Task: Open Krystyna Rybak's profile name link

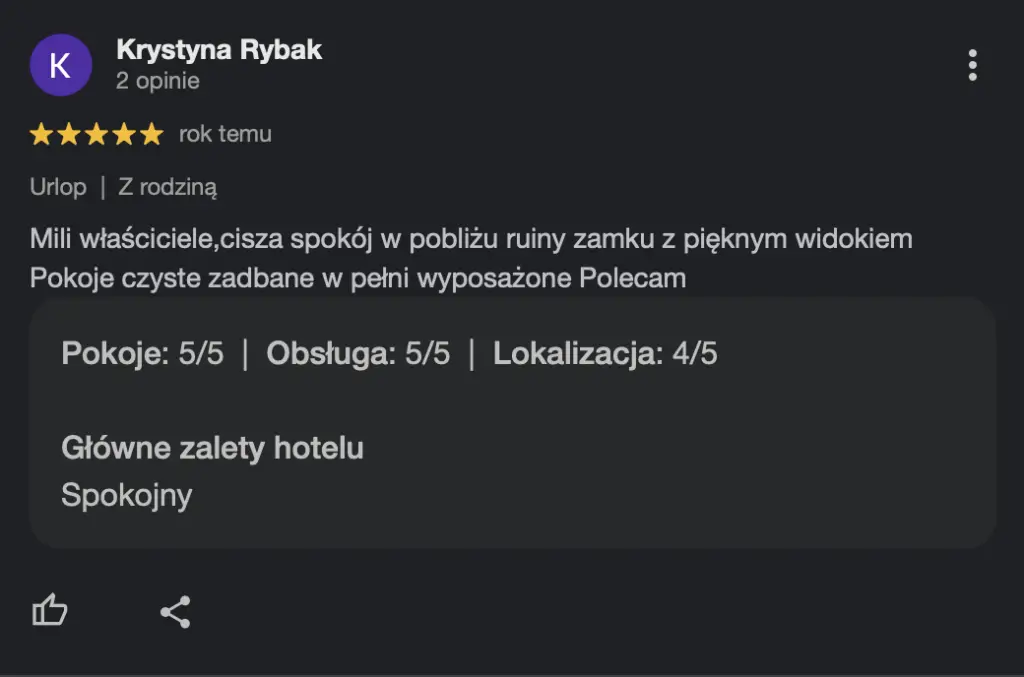Action: point(219,50)
